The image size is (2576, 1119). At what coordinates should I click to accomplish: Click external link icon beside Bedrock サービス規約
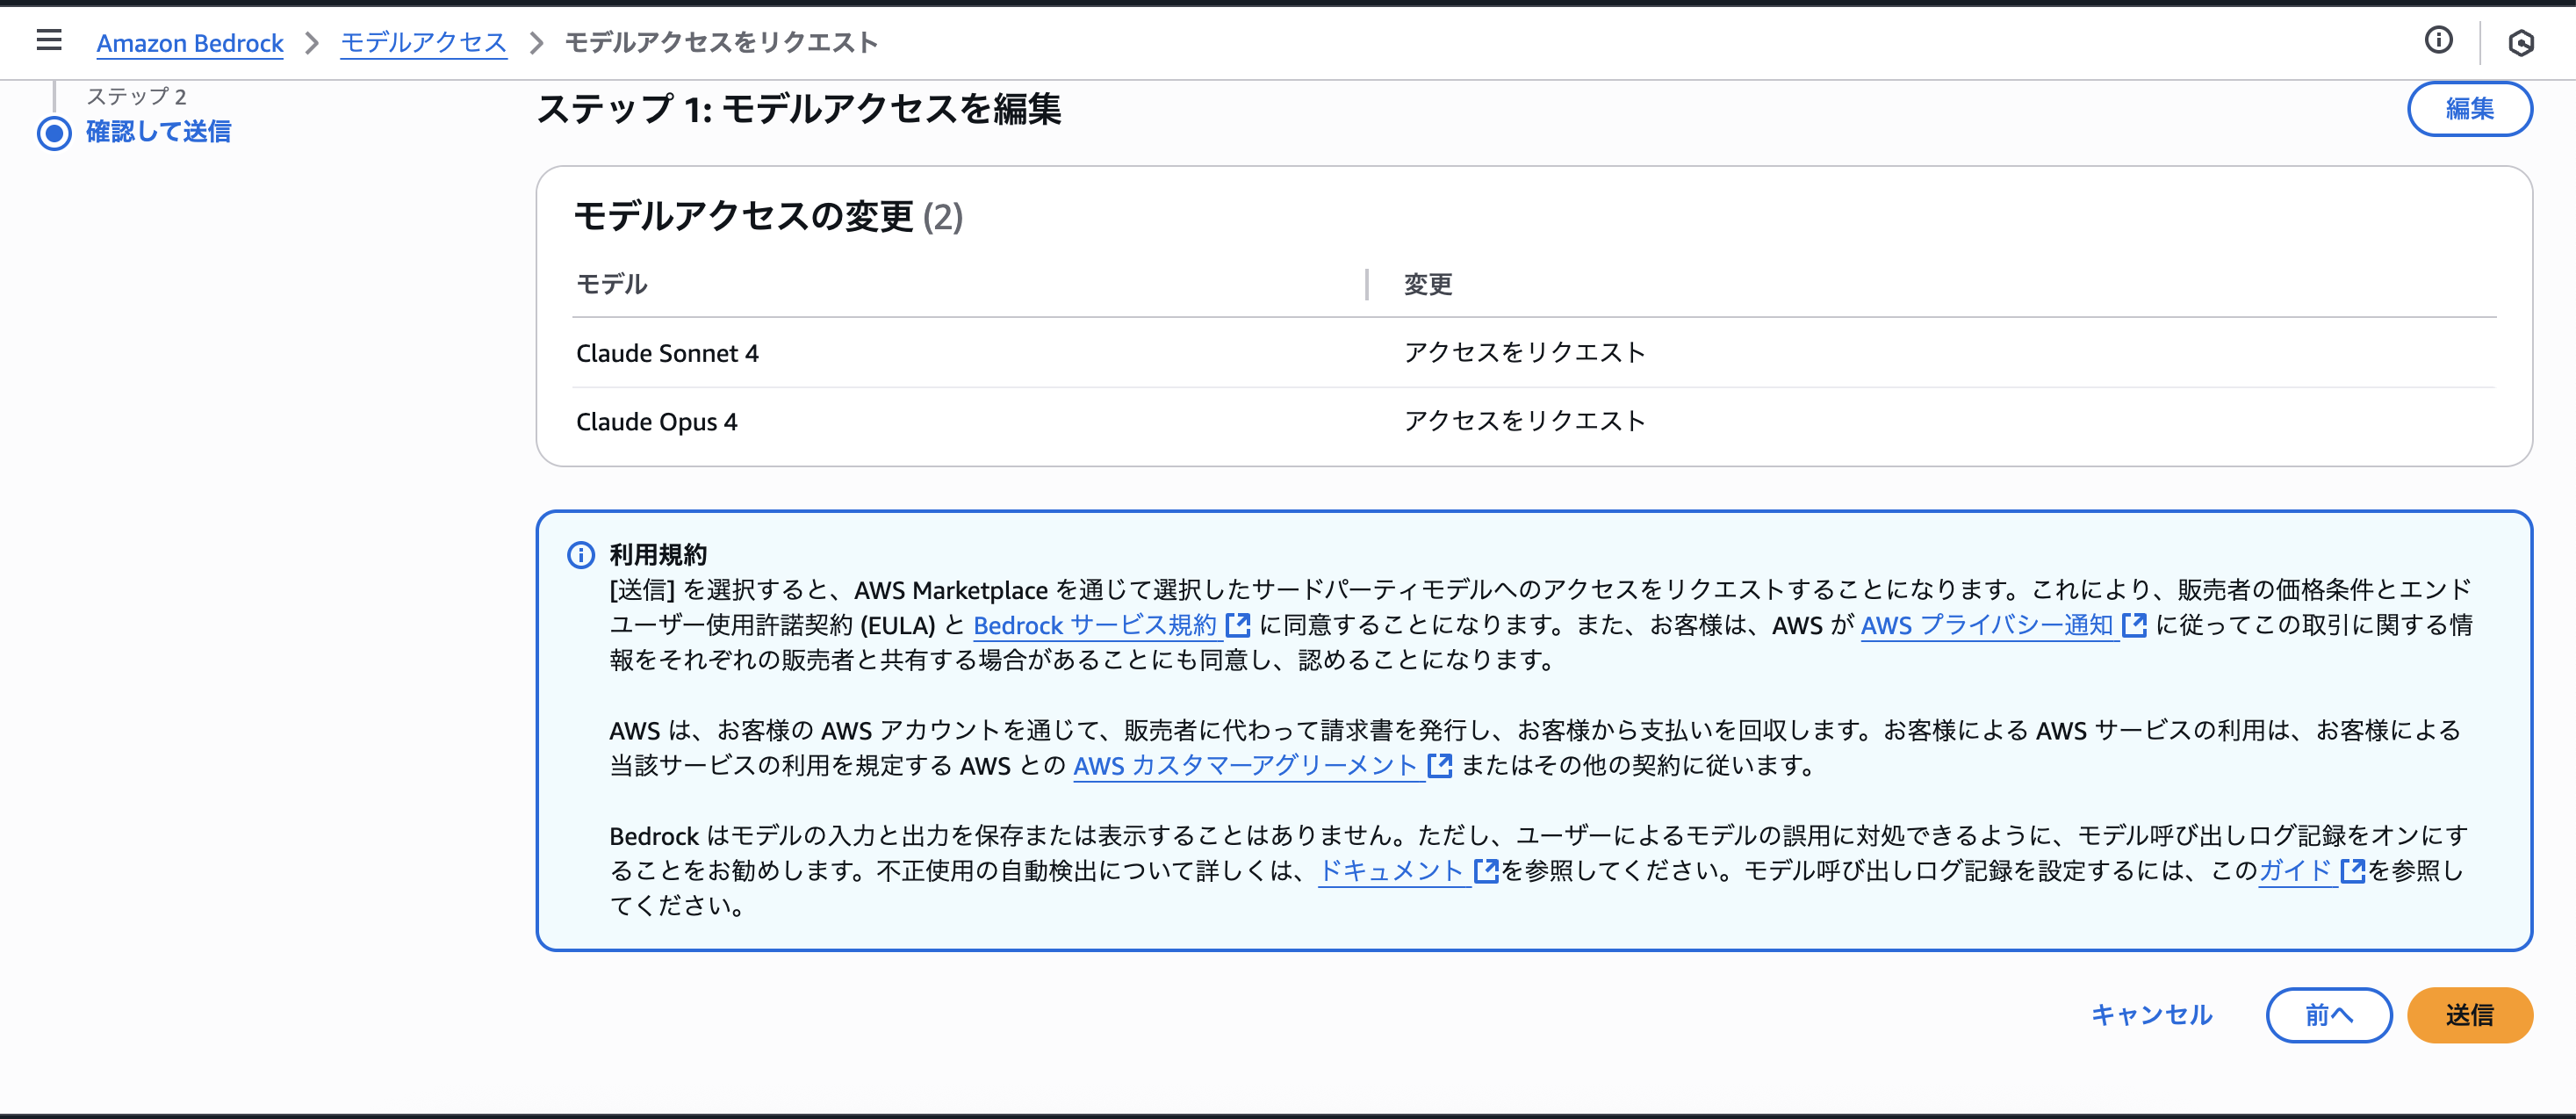point(1238,625)
